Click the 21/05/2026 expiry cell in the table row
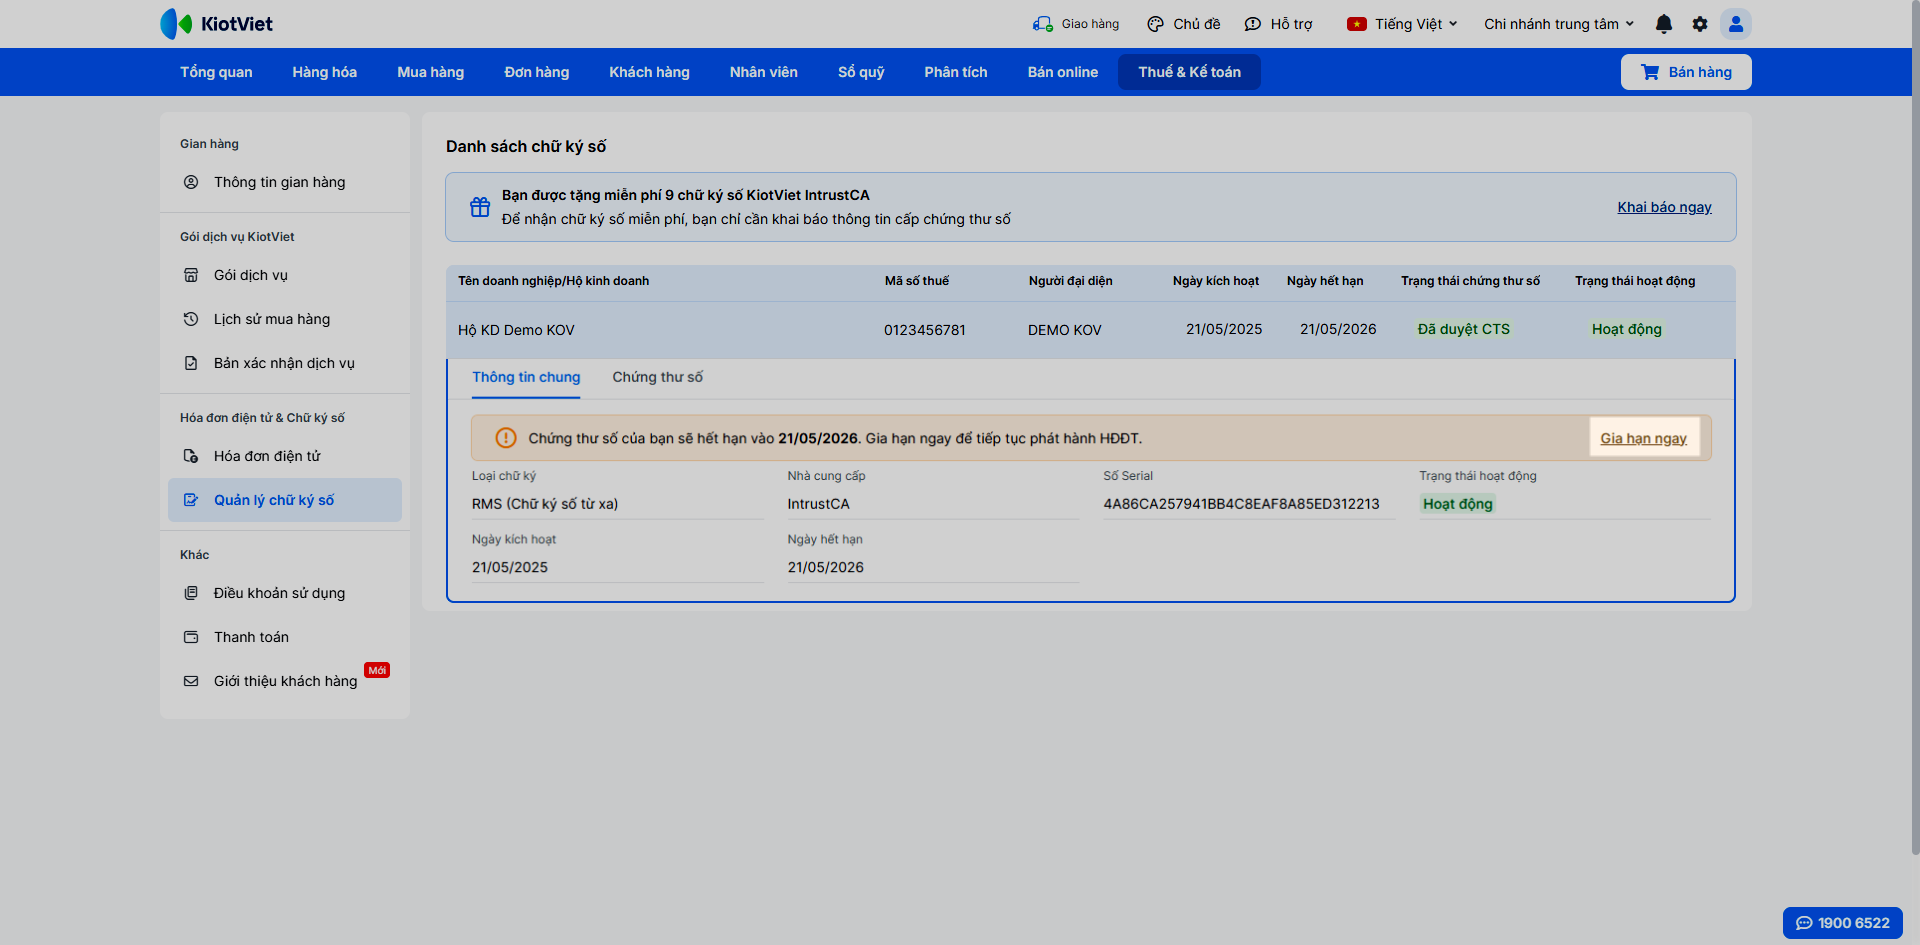The image size is (1920, 945). [x=1338, y=329]
